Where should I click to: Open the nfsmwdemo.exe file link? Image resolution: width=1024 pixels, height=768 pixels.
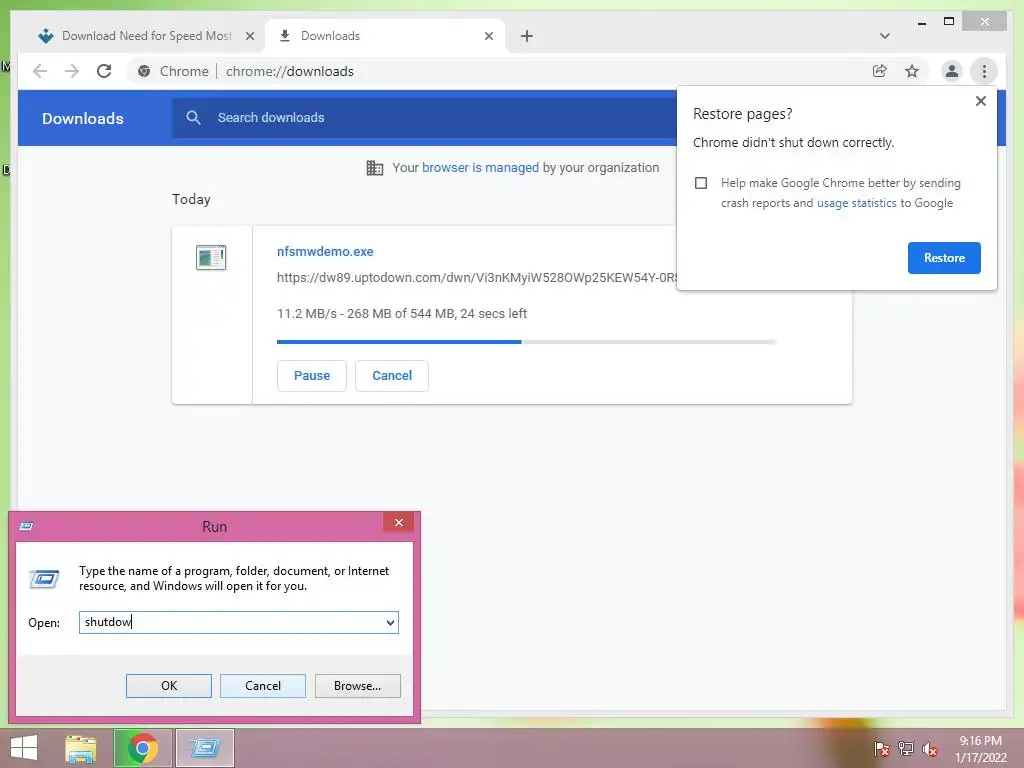pyautogui.click(x=325, y=251)
